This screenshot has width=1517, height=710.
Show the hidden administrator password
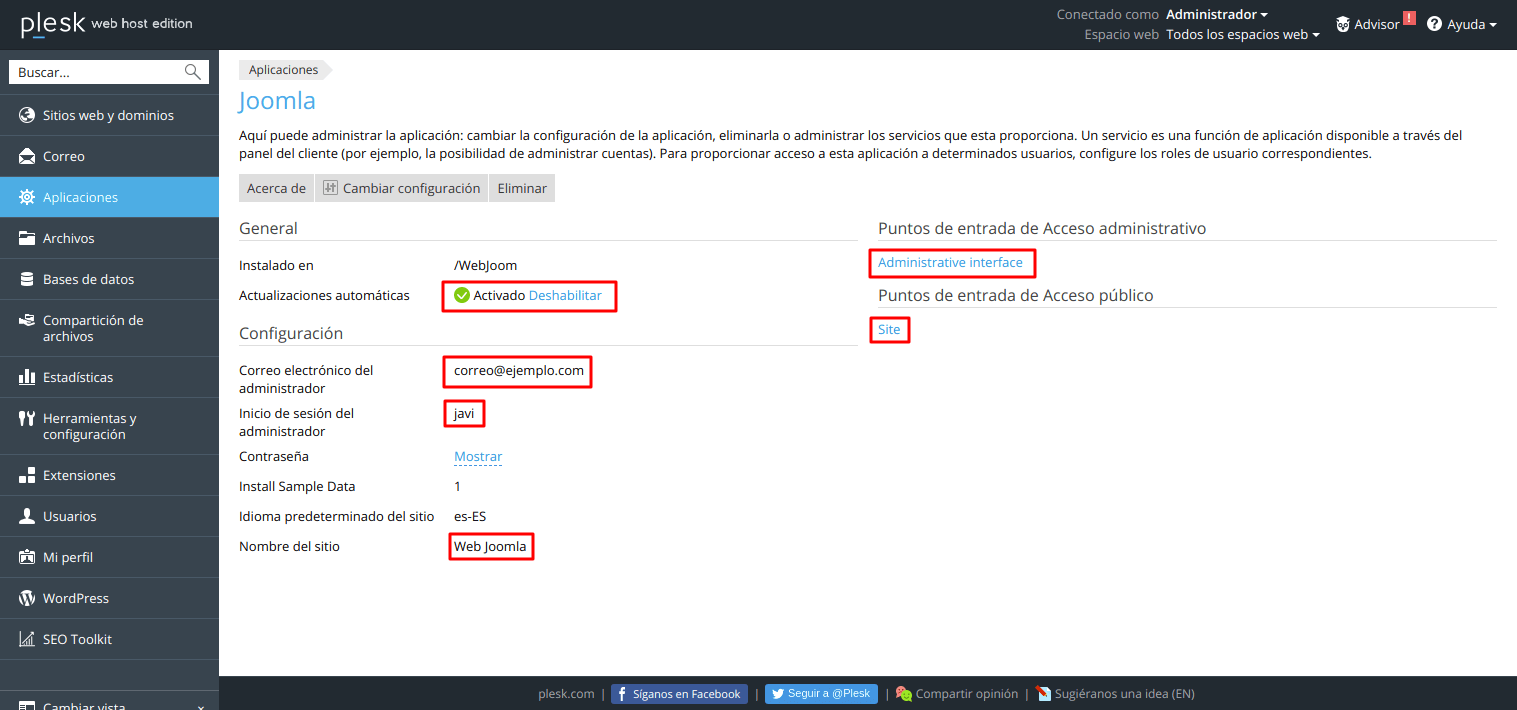(477, 456)
